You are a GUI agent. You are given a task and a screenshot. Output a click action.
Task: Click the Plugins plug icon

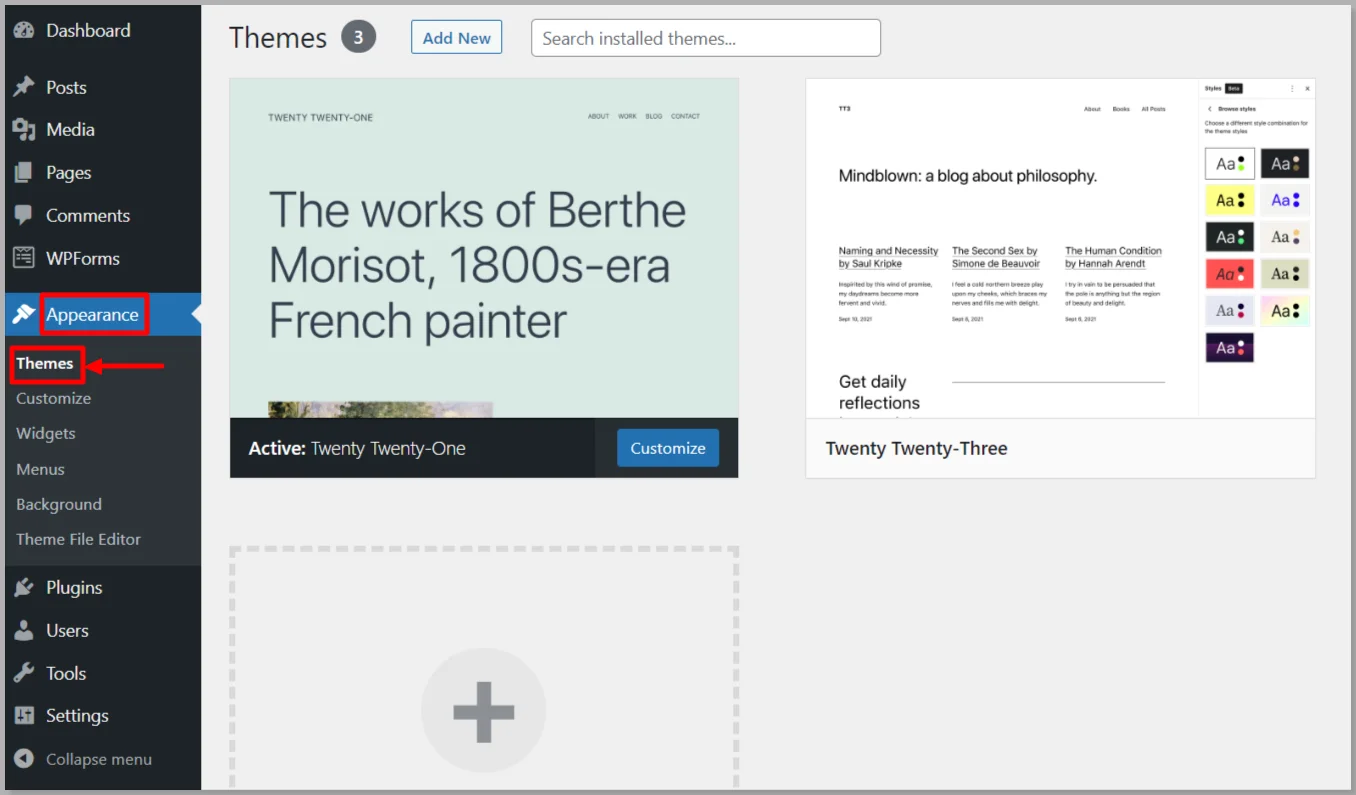(x=24, y=587)
